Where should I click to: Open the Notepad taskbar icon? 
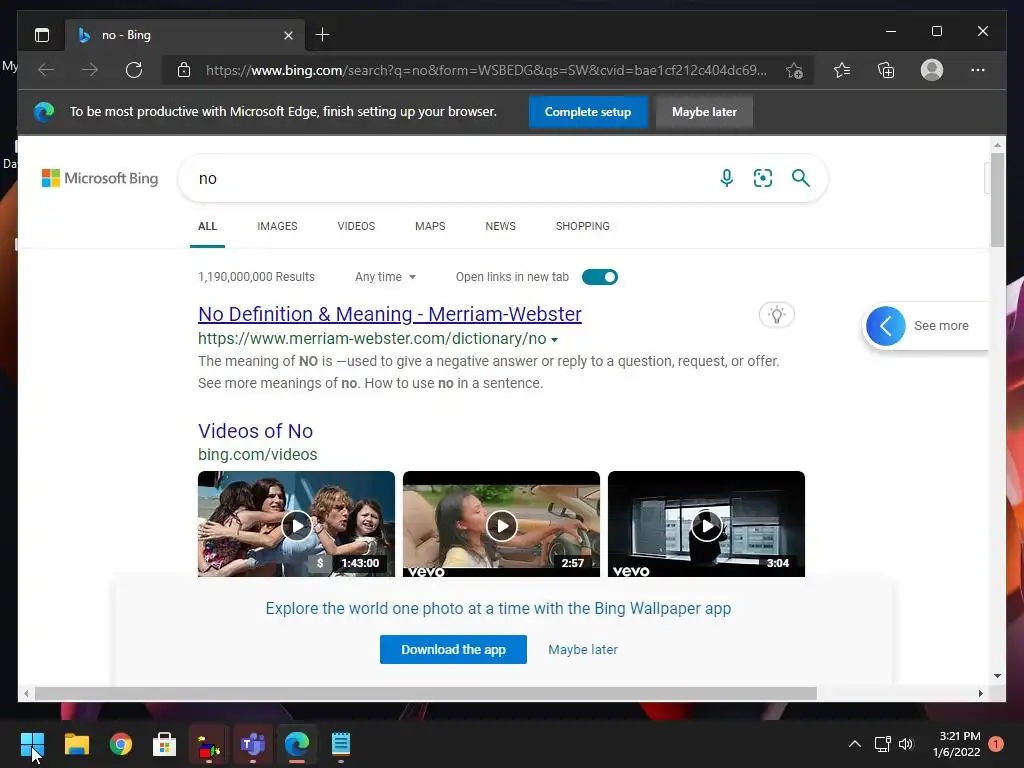(341, 744)
